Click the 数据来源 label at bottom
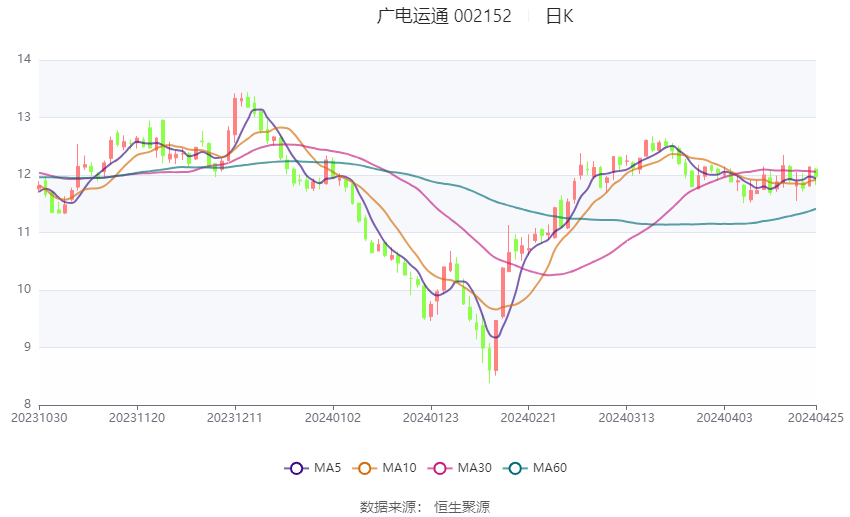The width and height of the screenshot is (850, 517). [388, 507]
